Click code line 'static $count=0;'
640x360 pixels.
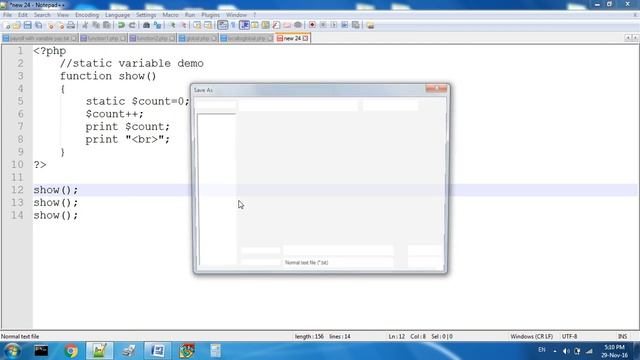click(x=138, y=101)
